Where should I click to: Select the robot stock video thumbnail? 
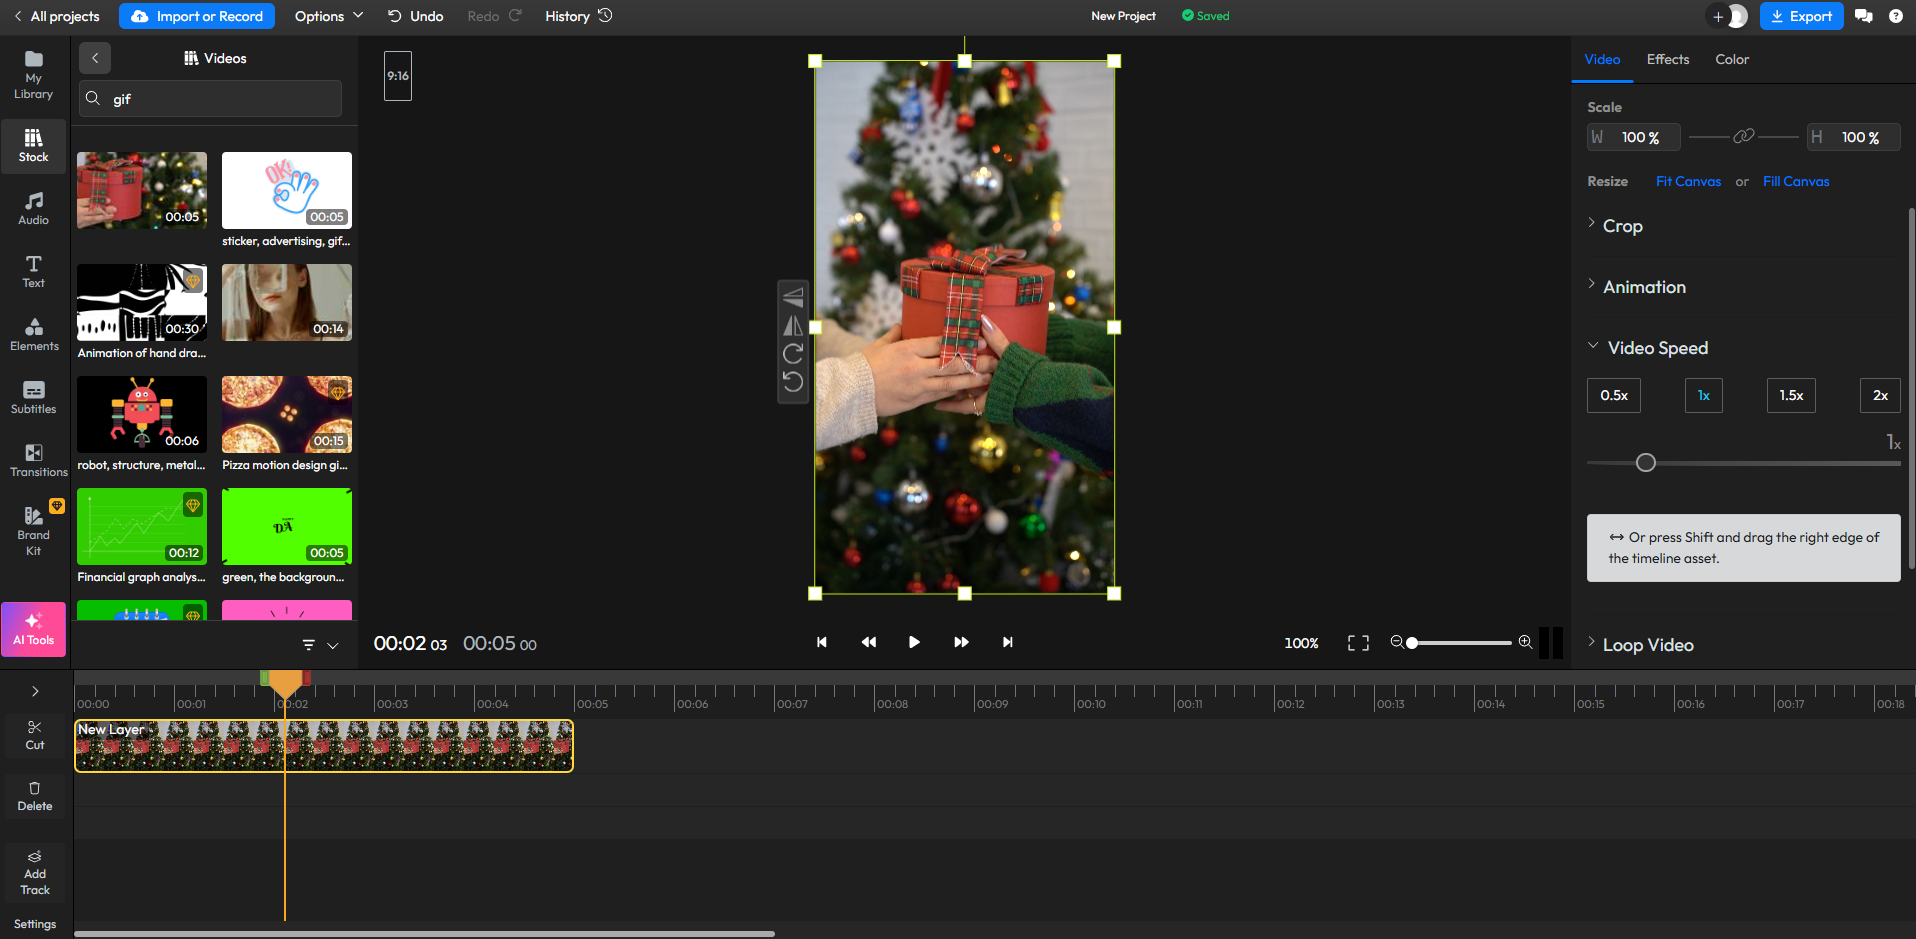142,414
